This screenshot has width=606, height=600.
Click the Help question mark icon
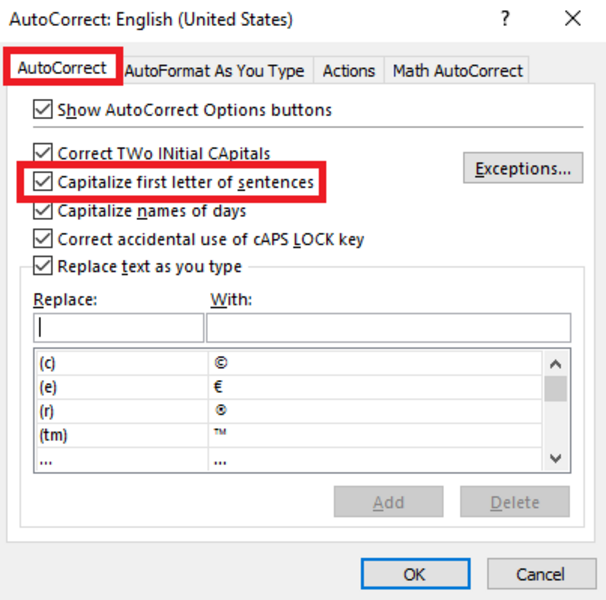tap(507, 19)
